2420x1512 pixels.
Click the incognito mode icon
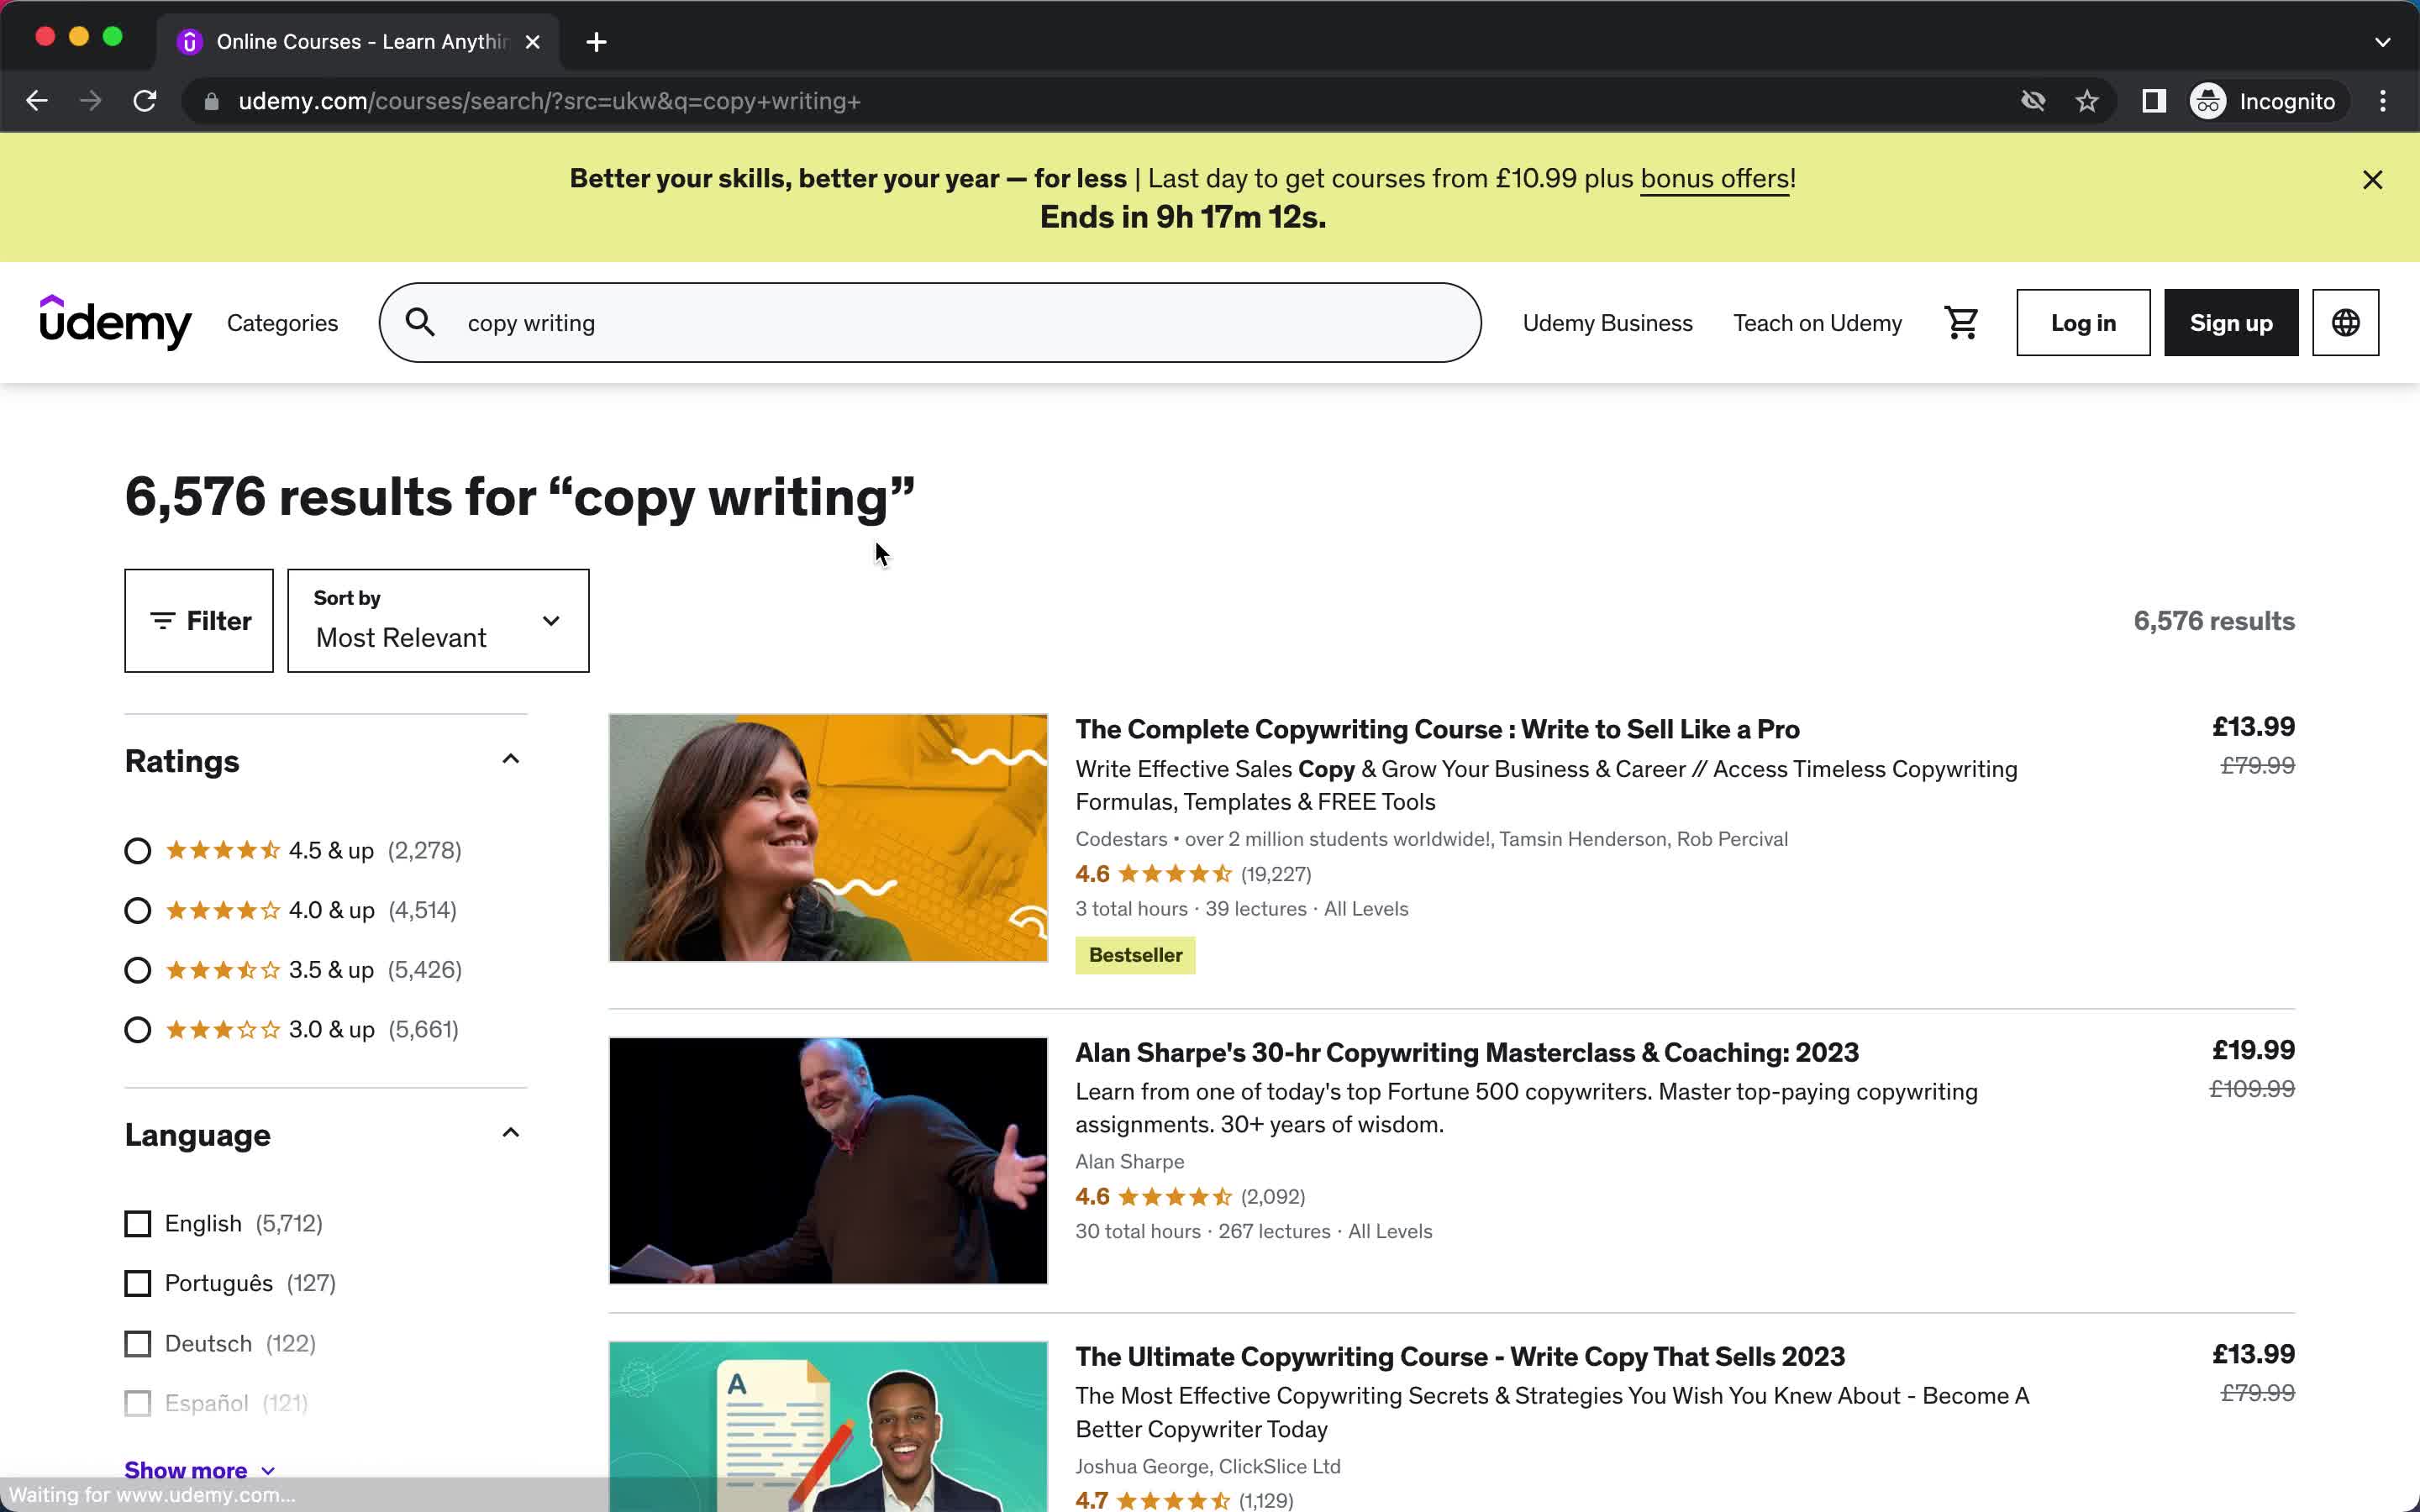tap(2207, 99)
